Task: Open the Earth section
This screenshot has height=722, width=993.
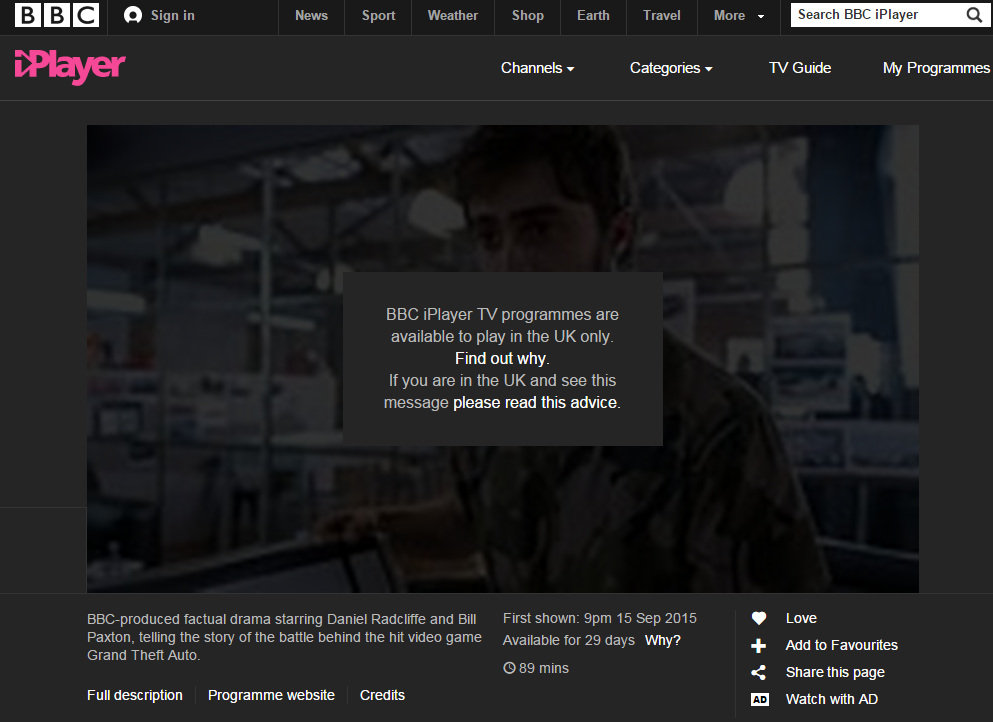Action: click(593, 16)
